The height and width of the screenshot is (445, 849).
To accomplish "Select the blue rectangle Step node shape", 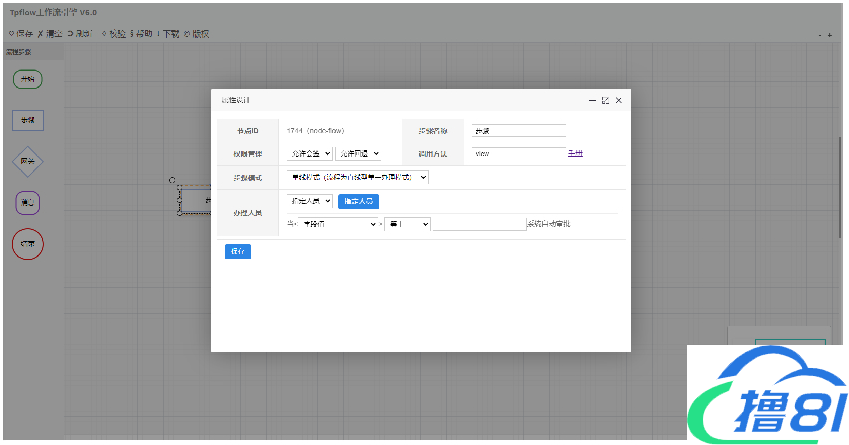I will point(27,120).
